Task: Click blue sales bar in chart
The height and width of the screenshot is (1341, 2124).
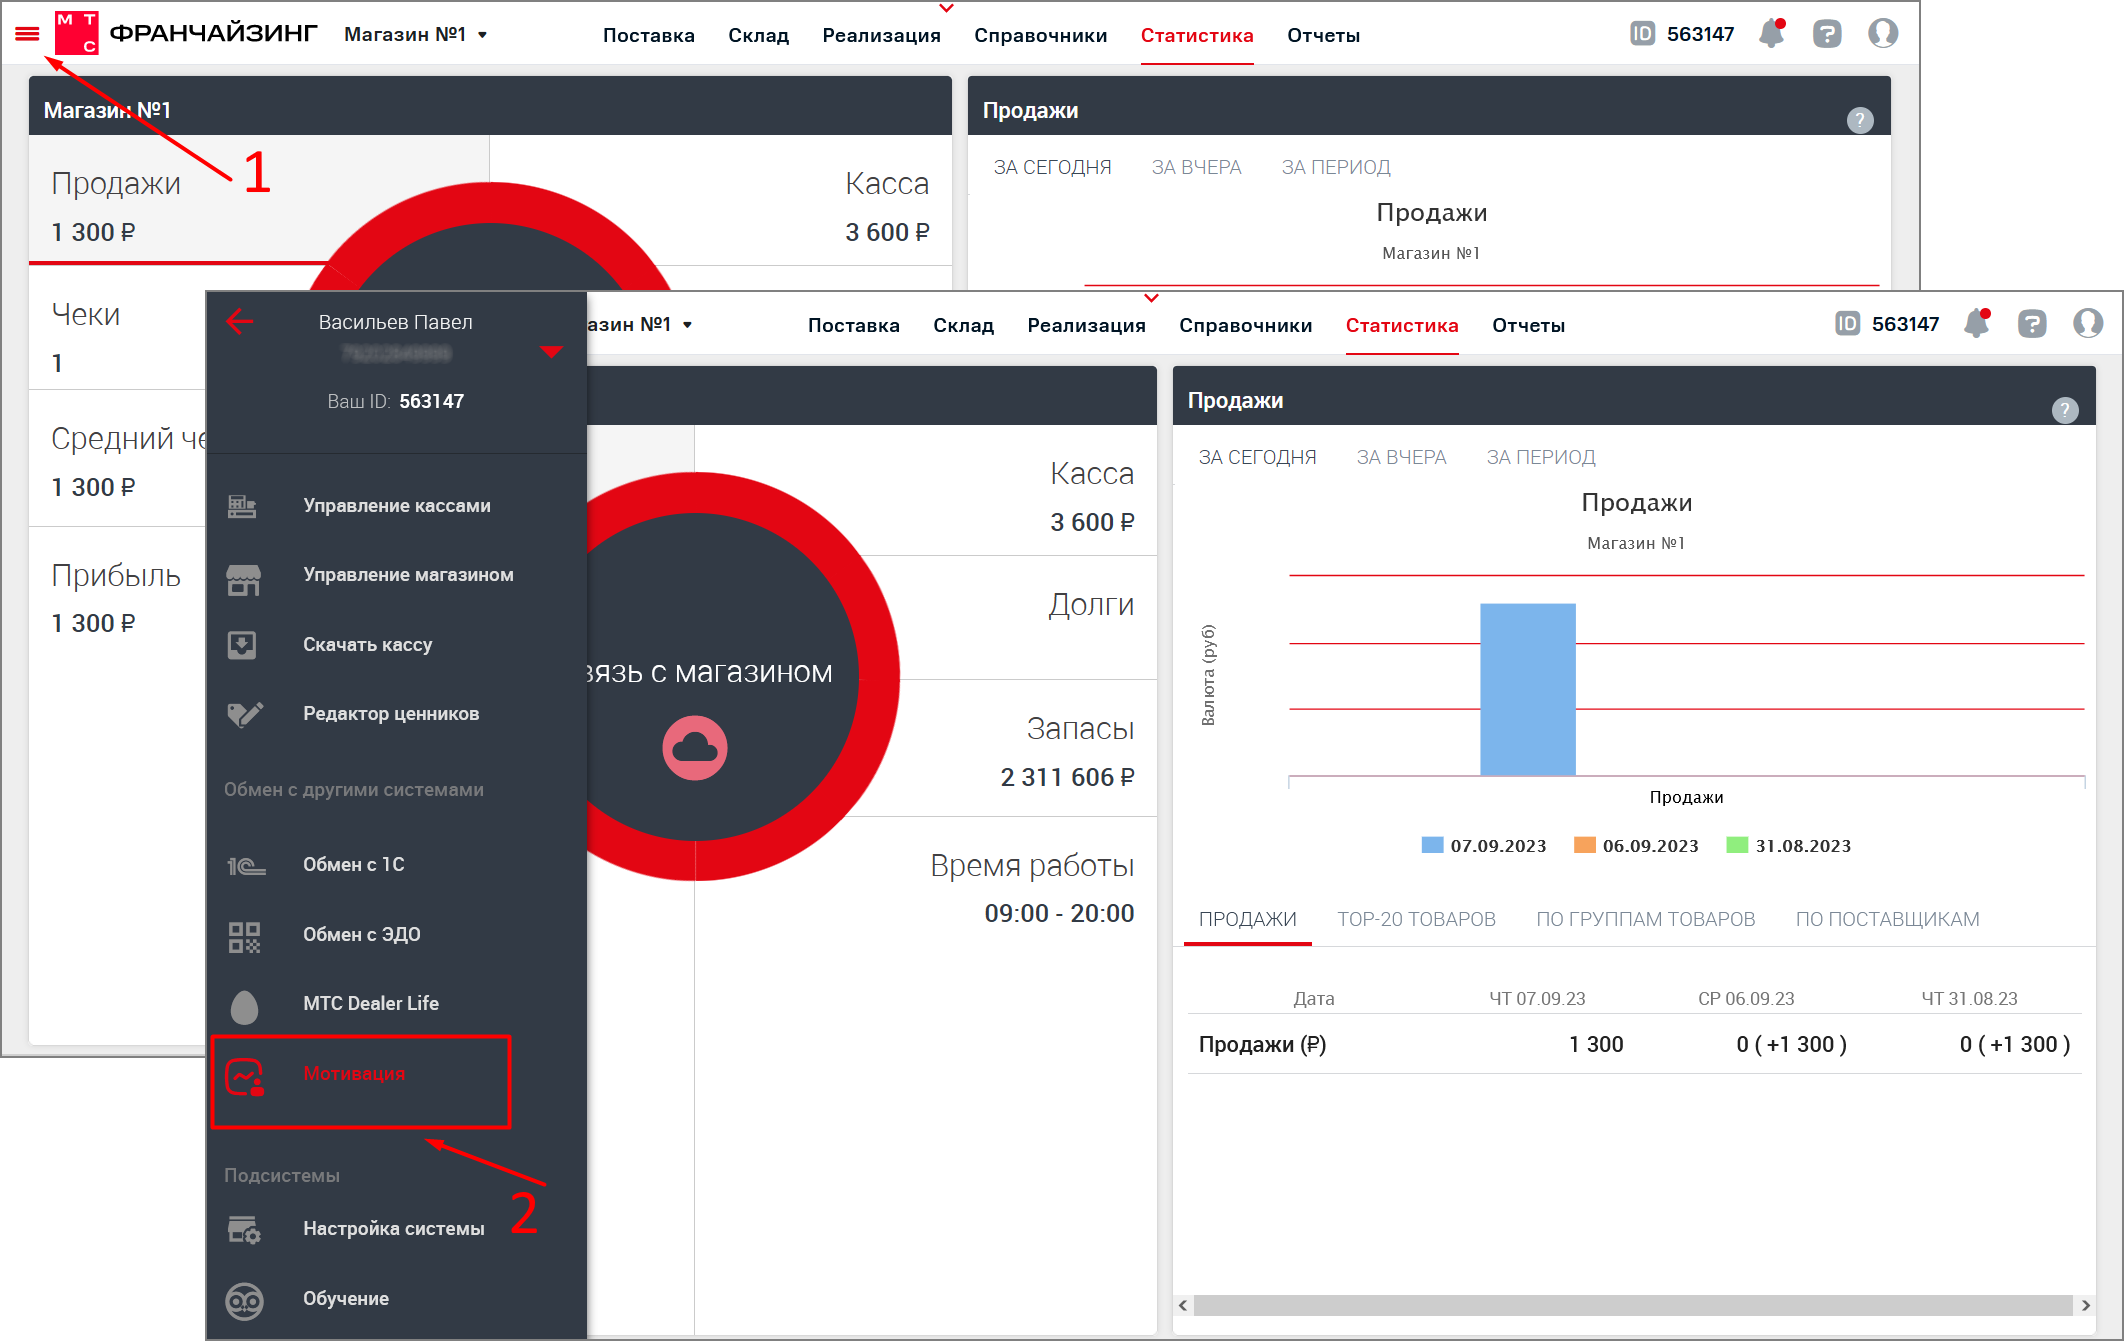Action: 1527,689
